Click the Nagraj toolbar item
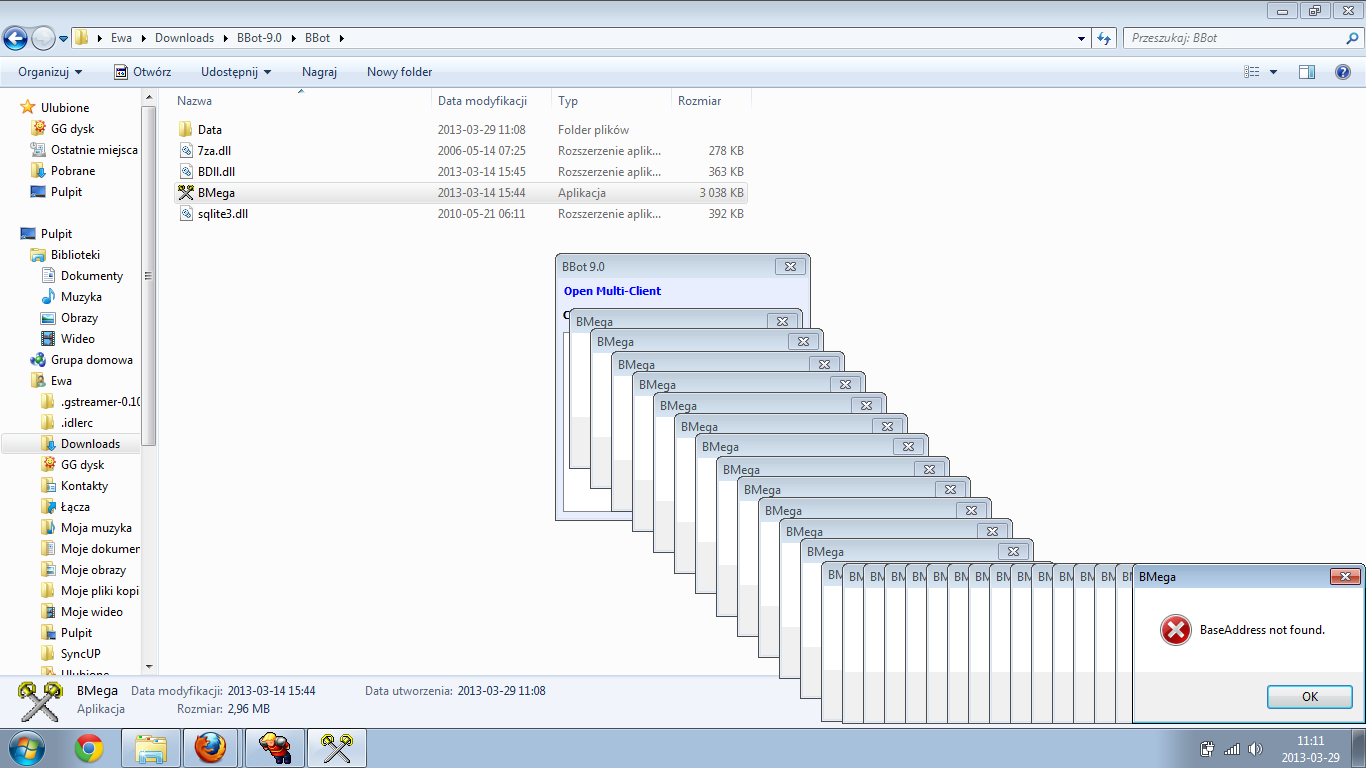Viewport: 1366px width, 768px height. 319,72
